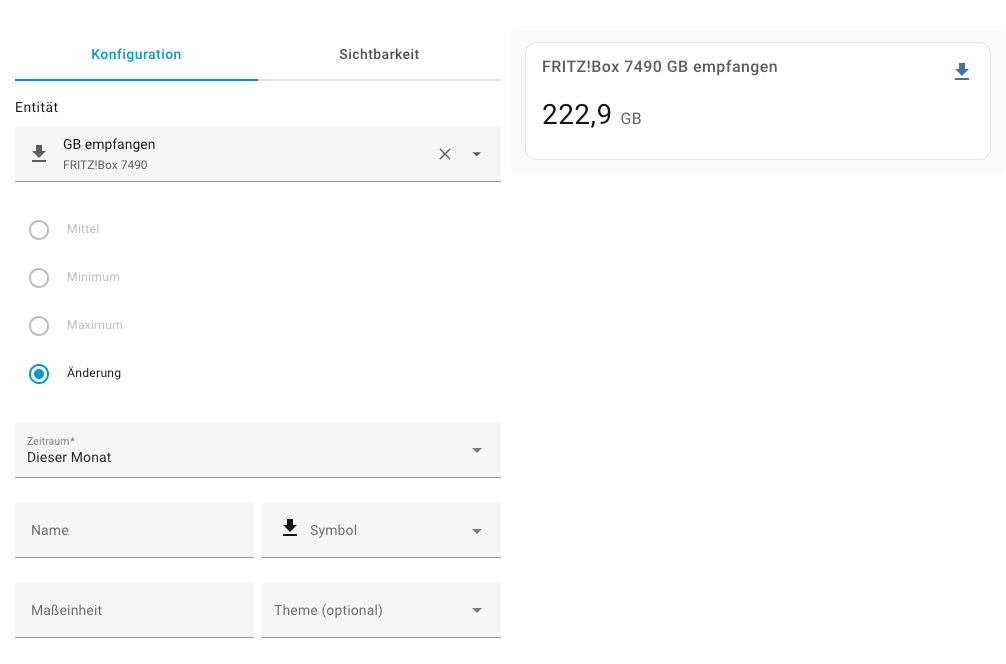Image resolution: width=1006 pixels, height=664 pixels.
Task: Open the Theme (optional) dropdown arrow
Action: (477, 610)
